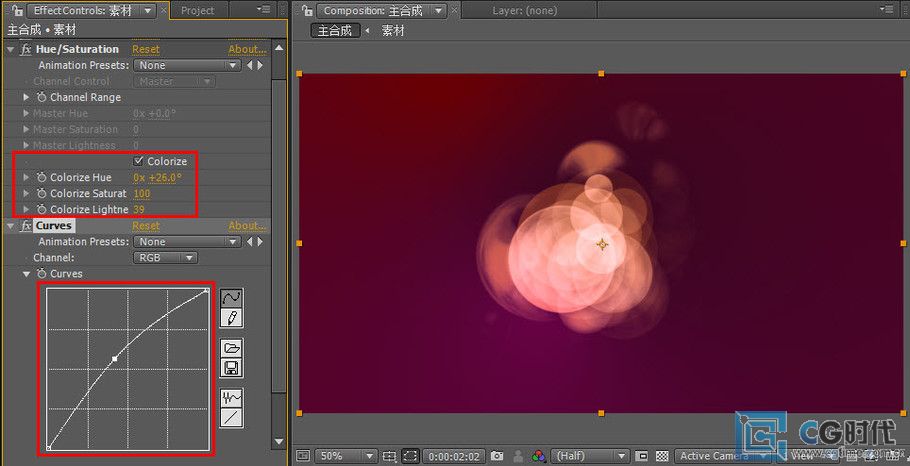Go to next Curves animation preset arrow

coord(260,242)
